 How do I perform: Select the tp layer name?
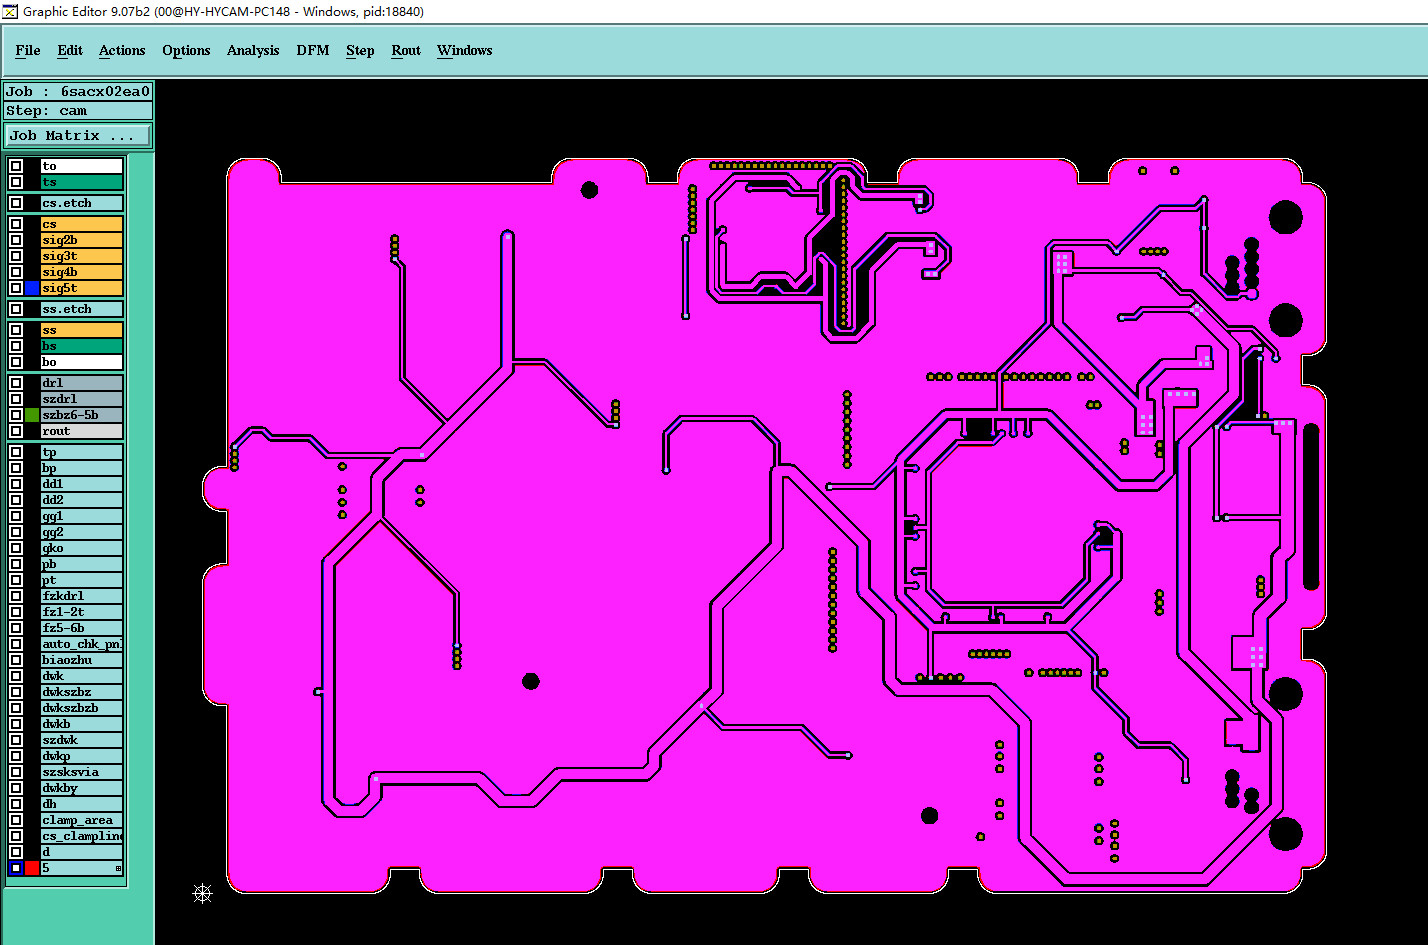82,452
